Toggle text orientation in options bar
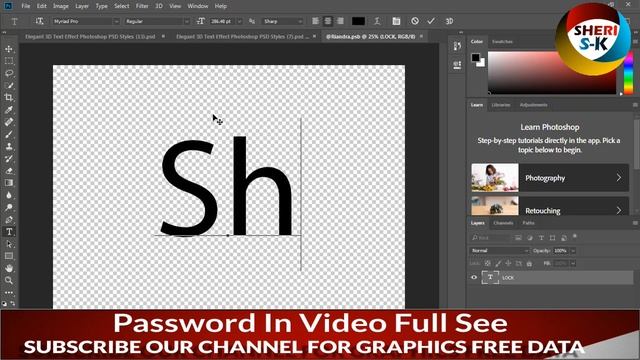640x360 pixels. coord(39,21)
